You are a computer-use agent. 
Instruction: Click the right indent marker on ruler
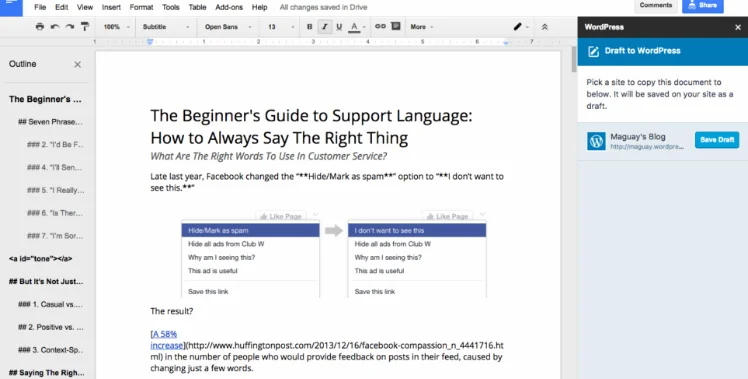(506, 42)
